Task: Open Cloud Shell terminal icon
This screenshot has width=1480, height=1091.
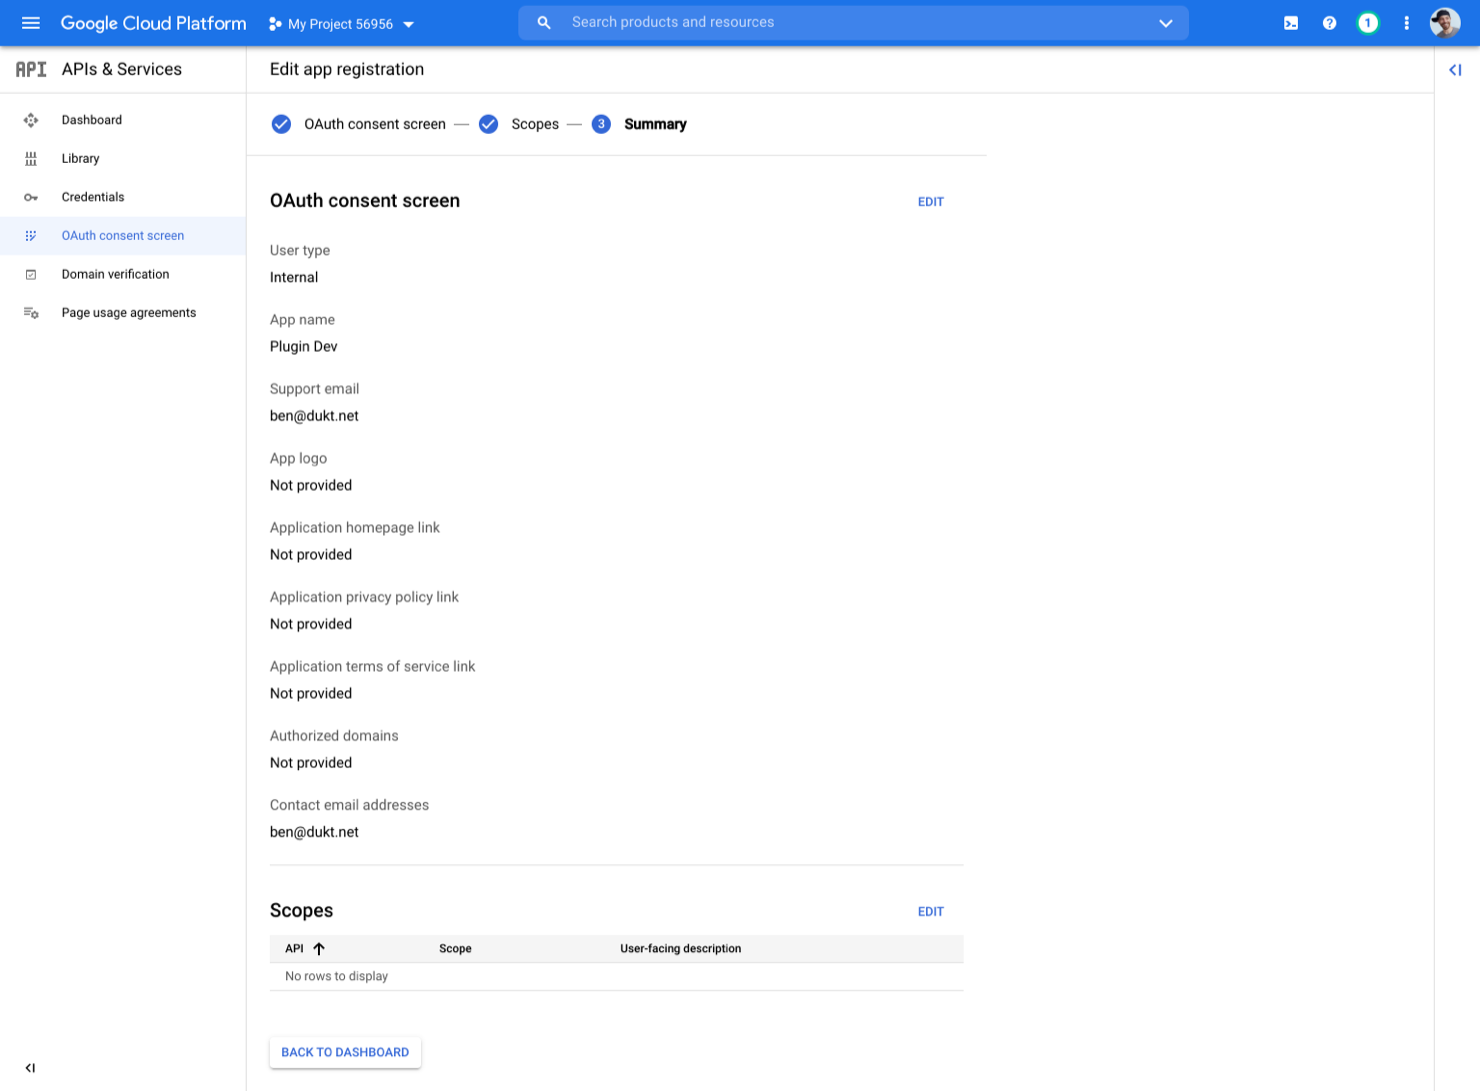Action: click(1291, 22)
